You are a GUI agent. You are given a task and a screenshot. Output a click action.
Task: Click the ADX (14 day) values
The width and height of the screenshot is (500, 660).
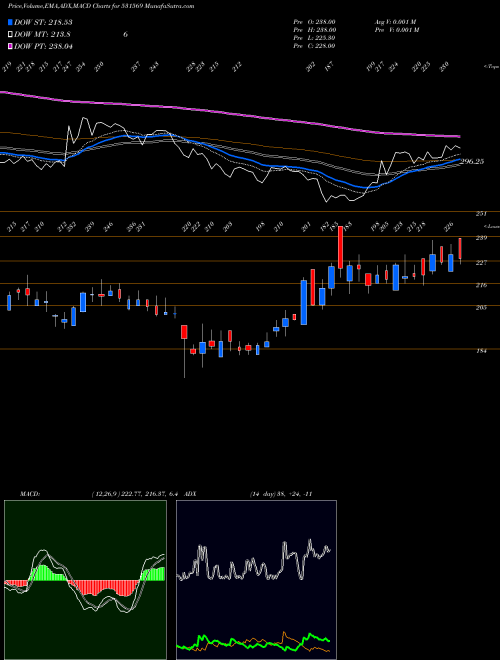click(281, 494)
